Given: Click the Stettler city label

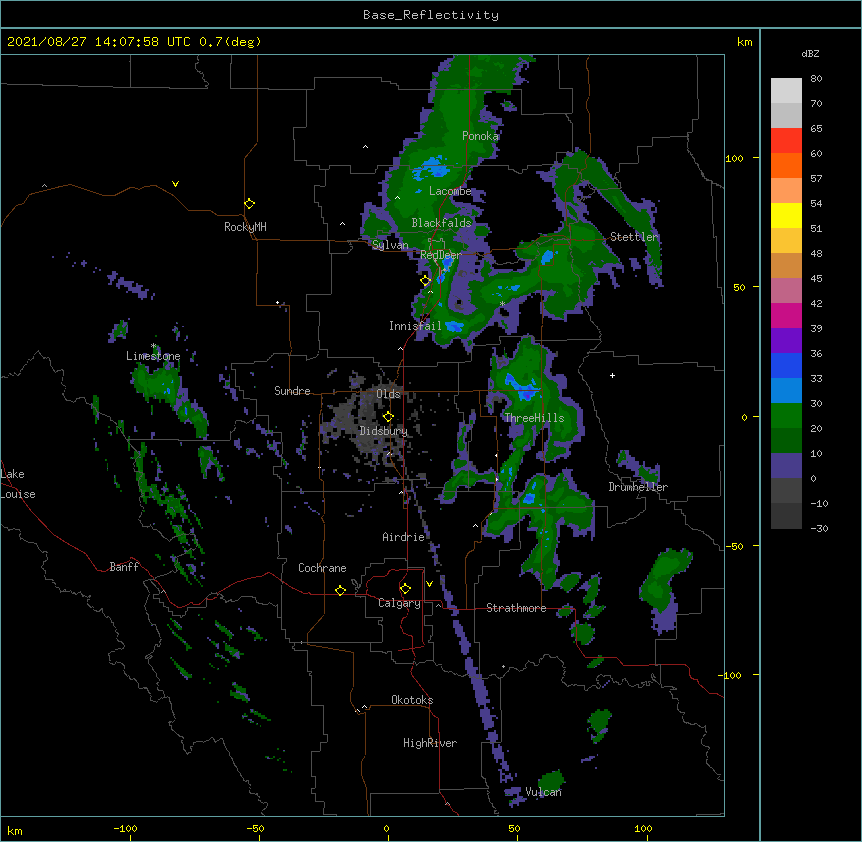Looking at the screenshot, I should pos(634,237).
